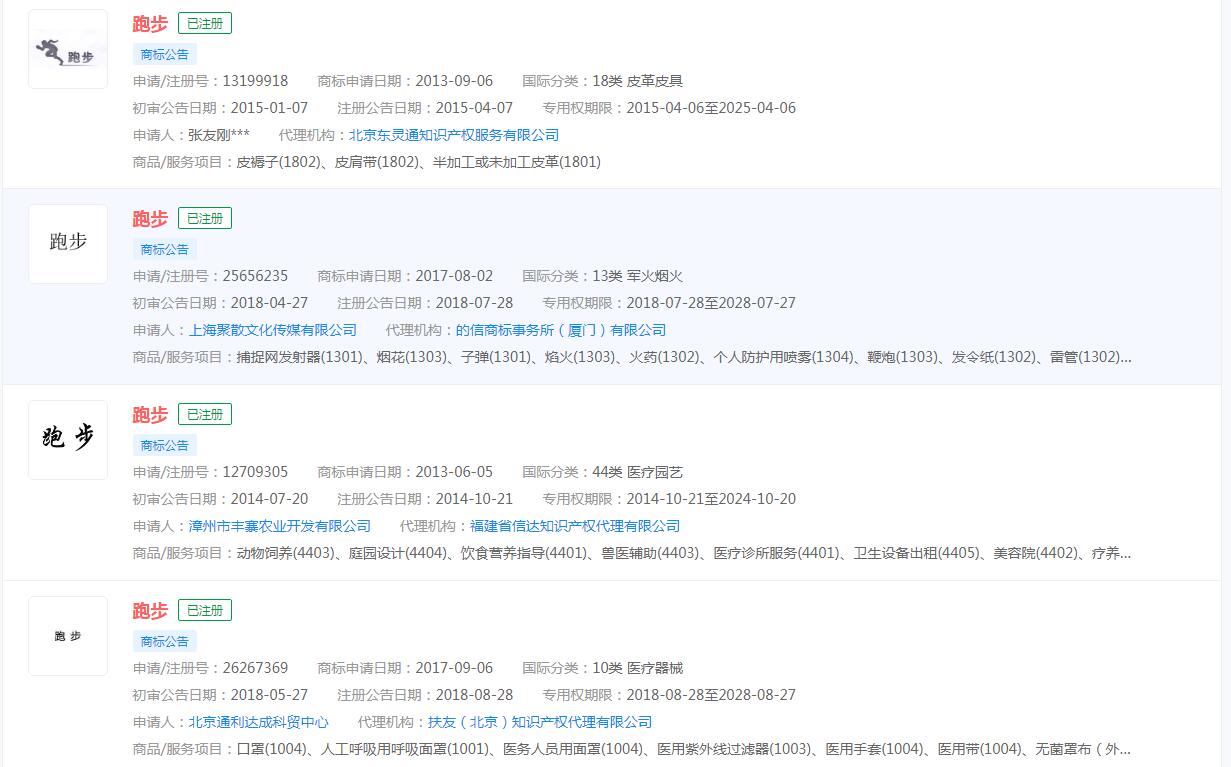The height and width of the screenshot is (767, 1231).
Task: Click preliminary announcement date 2018-04-27
Action: point(269,303)
